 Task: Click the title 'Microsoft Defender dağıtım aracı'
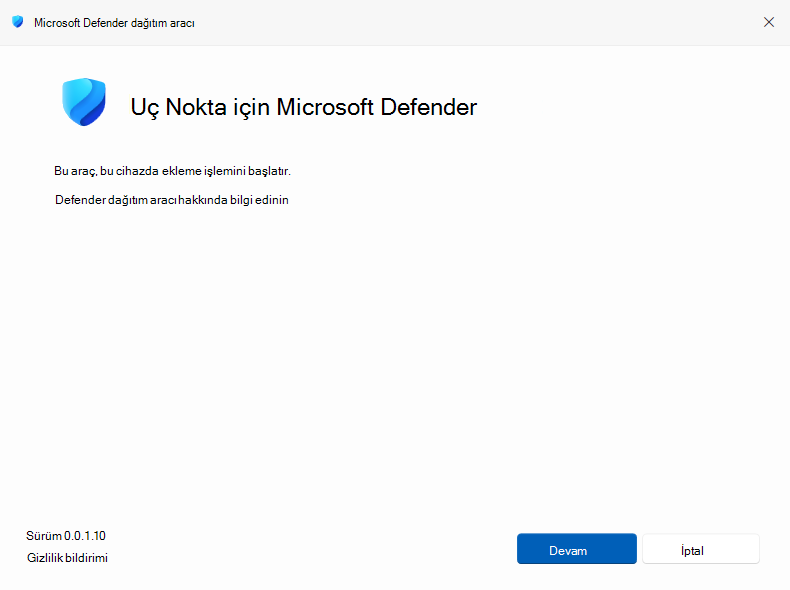(x=114, y=23)
